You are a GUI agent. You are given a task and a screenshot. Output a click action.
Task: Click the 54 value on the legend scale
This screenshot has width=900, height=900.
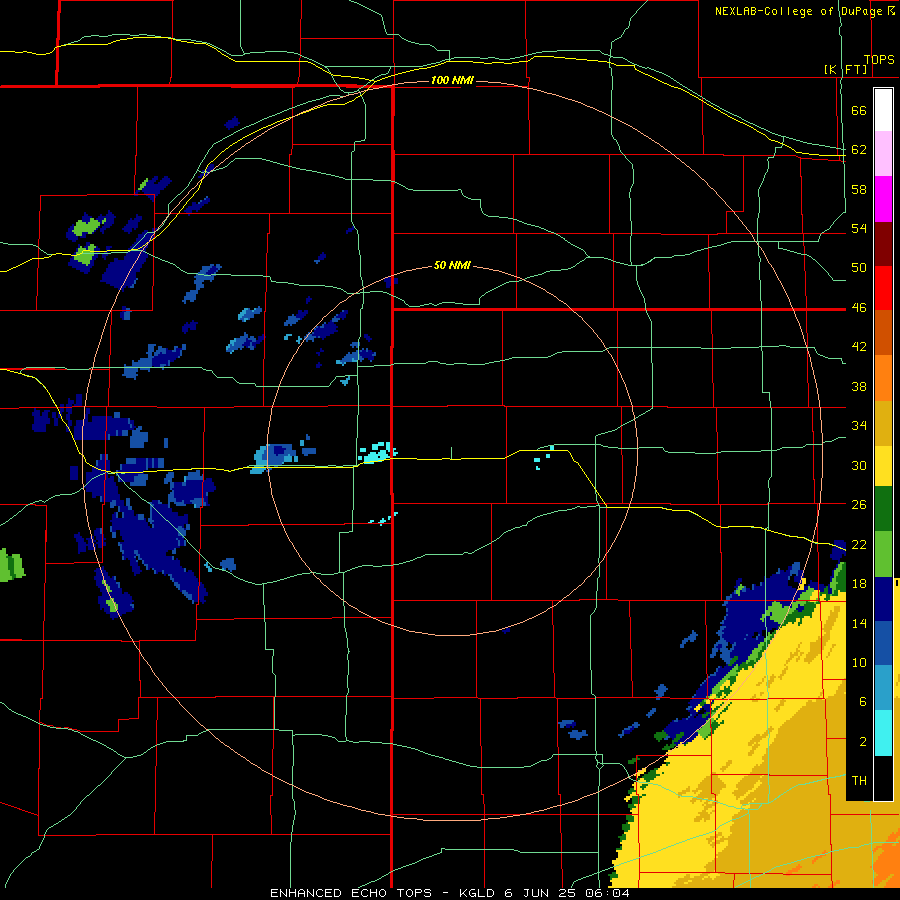click(x=859, y=228)
